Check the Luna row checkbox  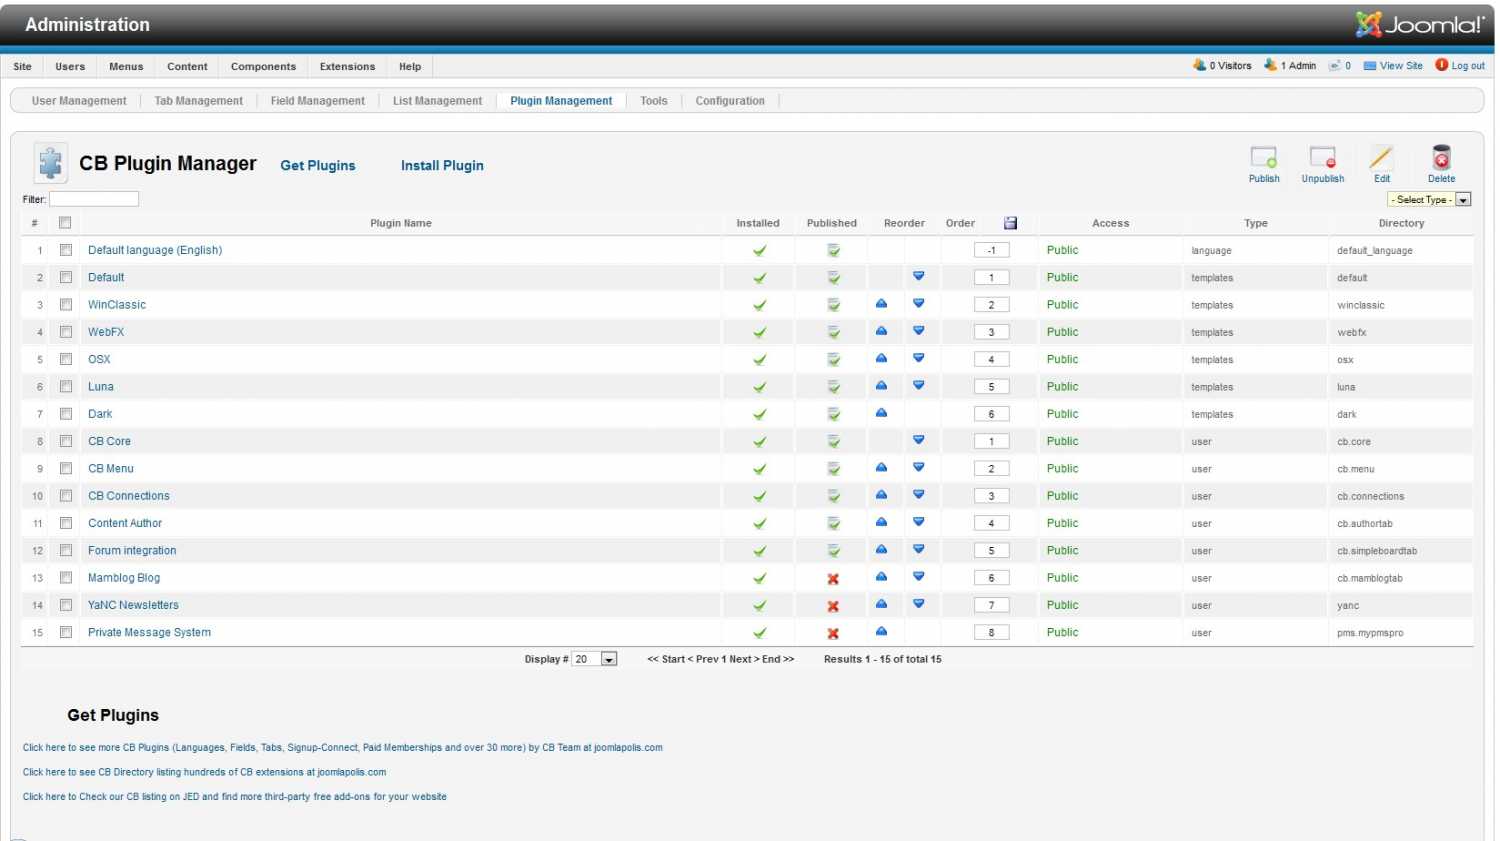65,386
